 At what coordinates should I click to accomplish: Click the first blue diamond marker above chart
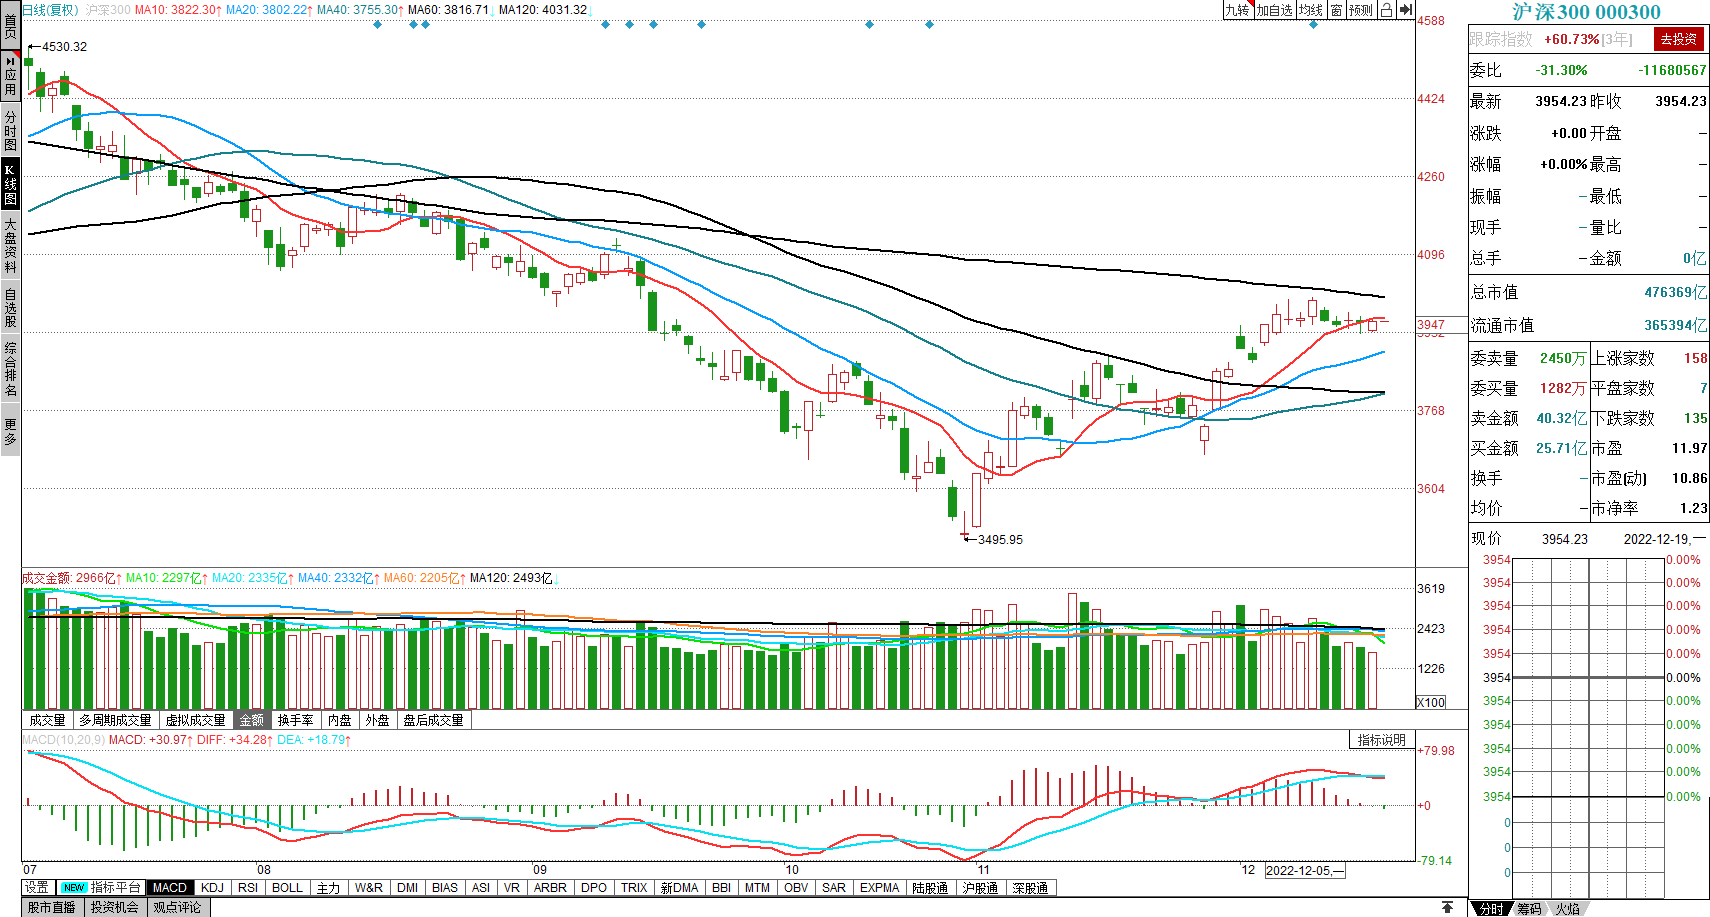pyautogui.click(x=377, y=24)
